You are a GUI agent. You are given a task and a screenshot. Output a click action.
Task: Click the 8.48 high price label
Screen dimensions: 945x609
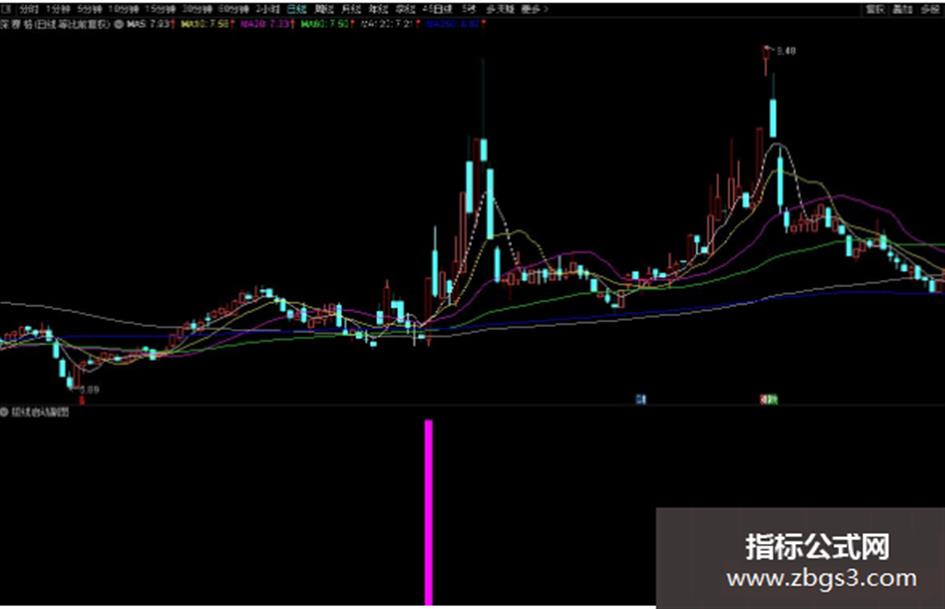[x=786, y=51]
